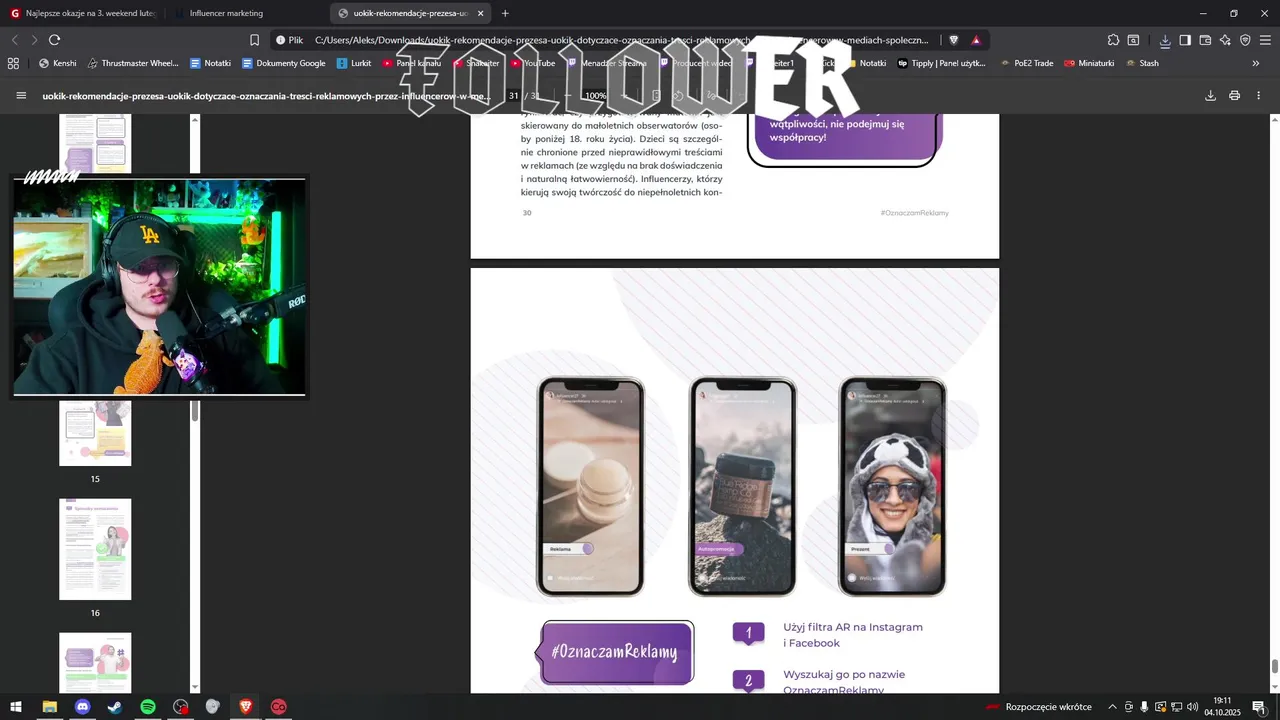
Task: Open the browser main menu
Action: pos(1265,40)
